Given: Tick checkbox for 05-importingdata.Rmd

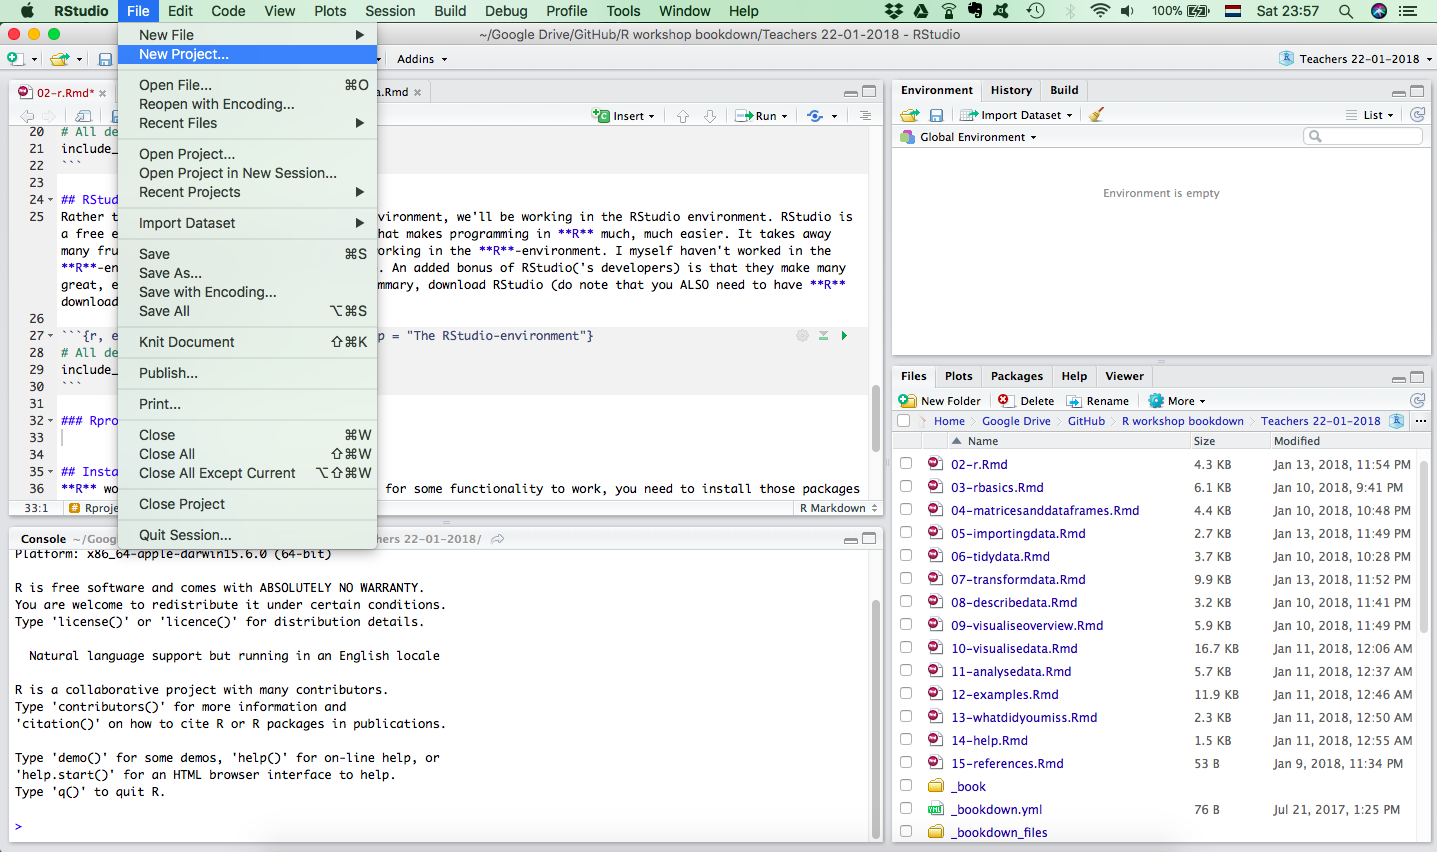Looking at the screenshot, I should coord(906,533).
